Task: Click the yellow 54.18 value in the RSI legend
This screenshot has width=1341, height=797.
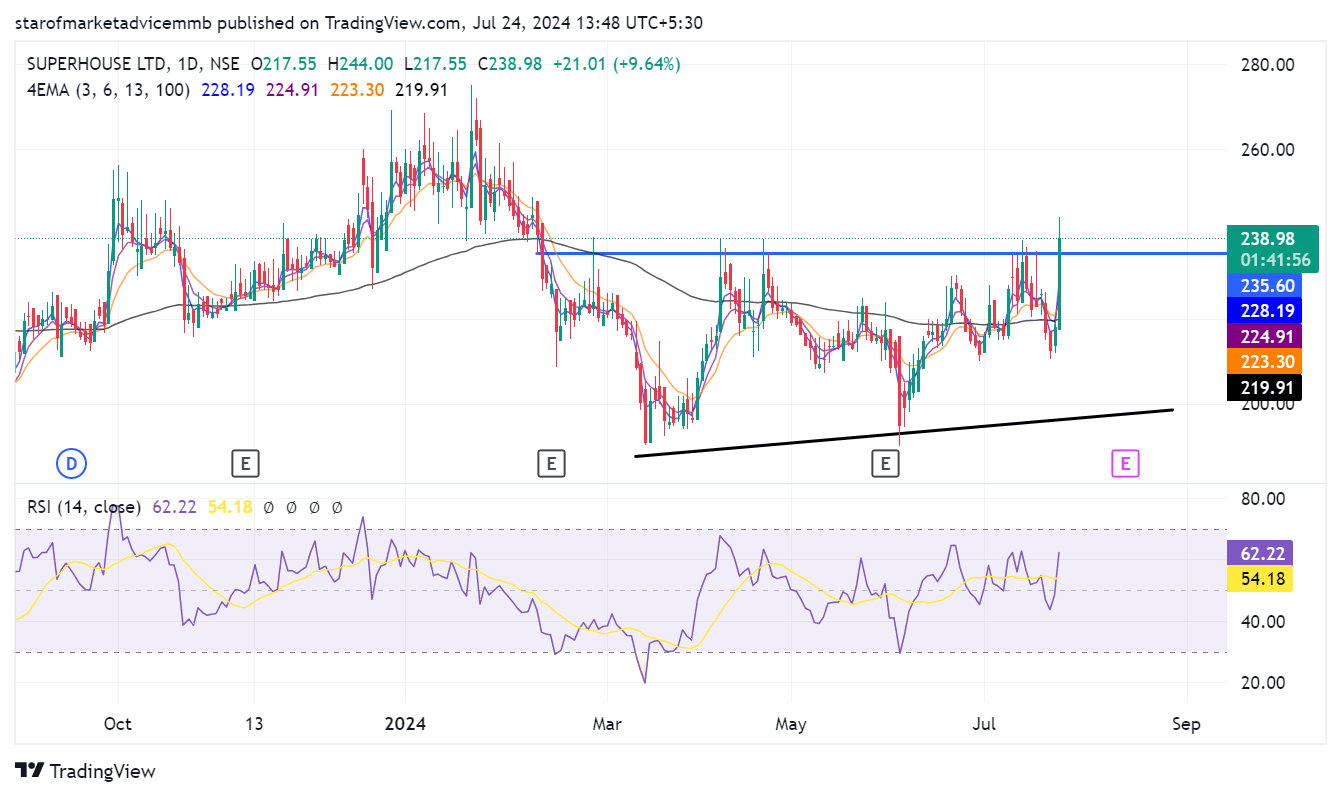Action: pyautogui.click(x=228, y=507)
